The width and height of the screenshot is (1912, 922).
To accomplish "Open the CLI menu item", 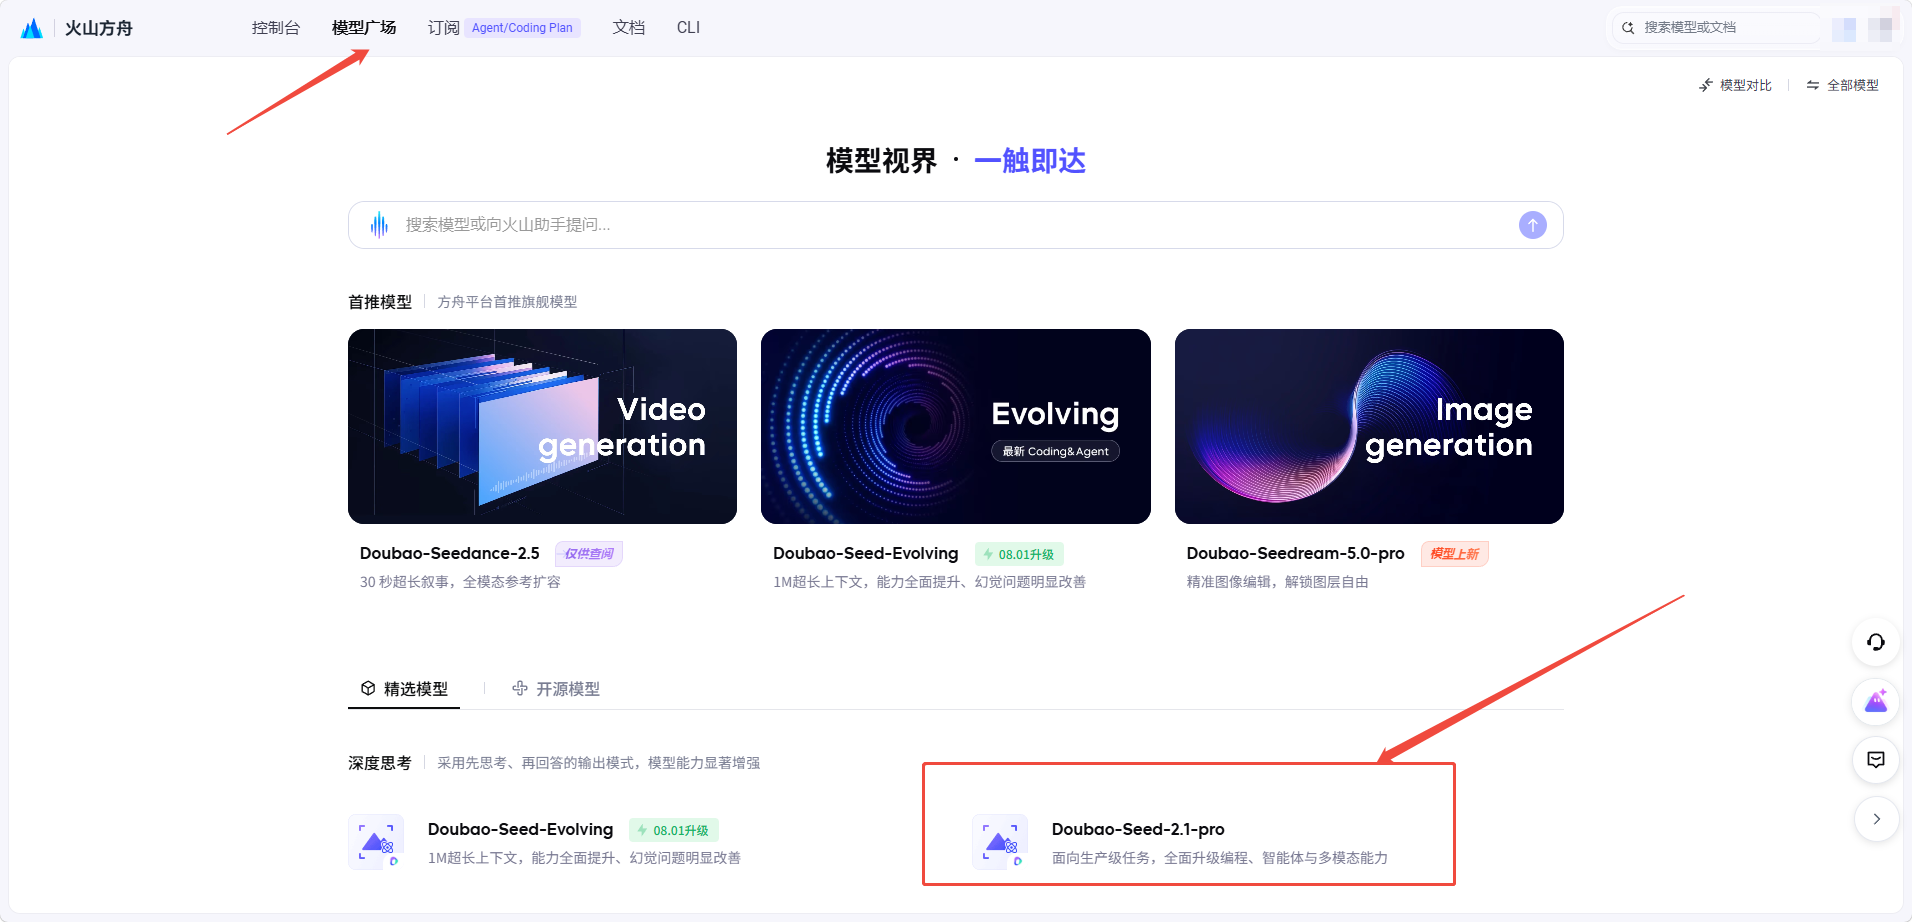I will click(x=688, y=28).
